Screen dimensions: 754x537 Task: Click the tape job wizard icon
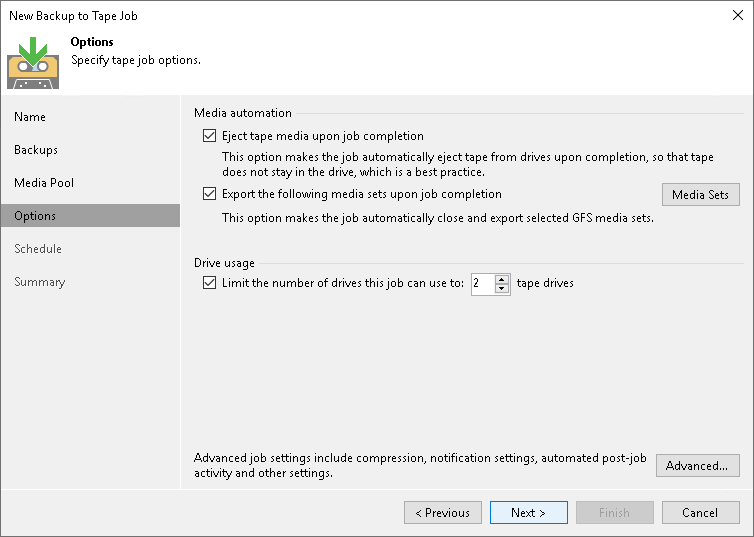[x=32, y=63]
